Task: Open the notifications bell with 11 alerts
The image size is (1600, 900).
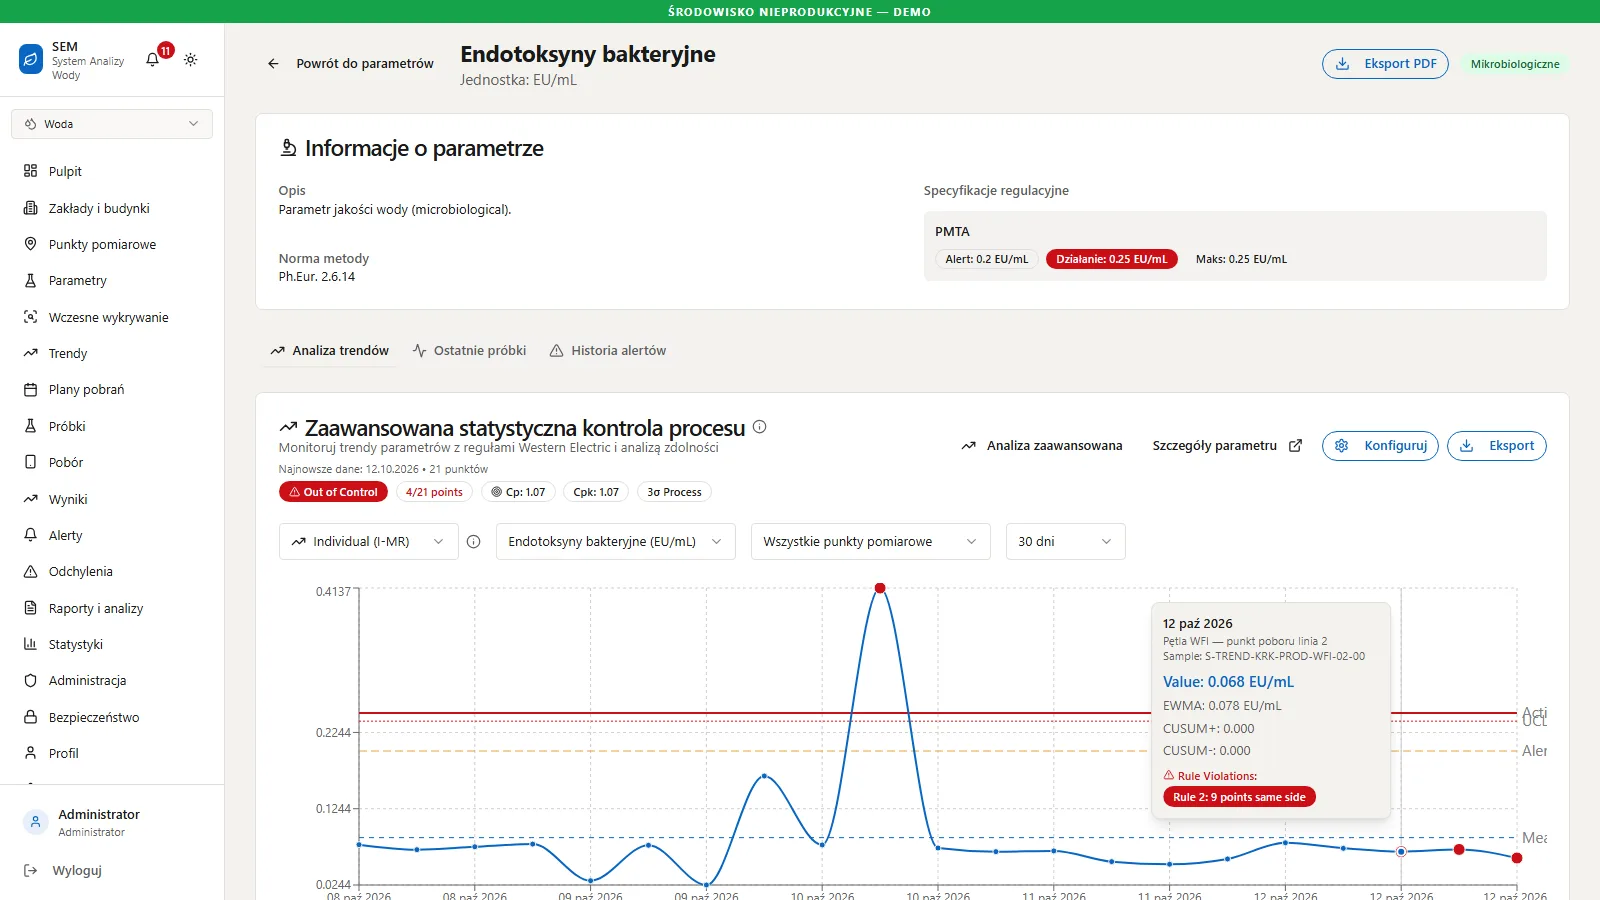Action: click(x=153, y=59)
